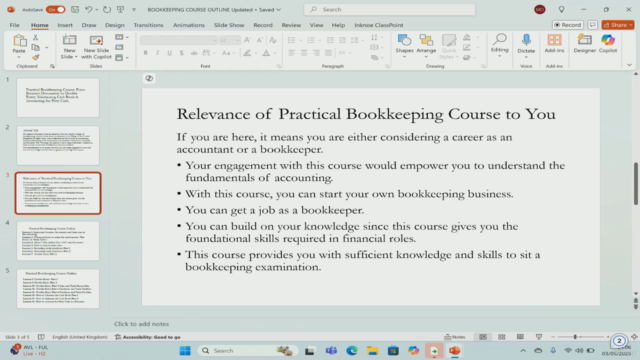The width and height of the screenshot is (640, 360).
Task: Click the Accessibility: Good to go status
Action: pyautogui.click(x=147, y=337)
